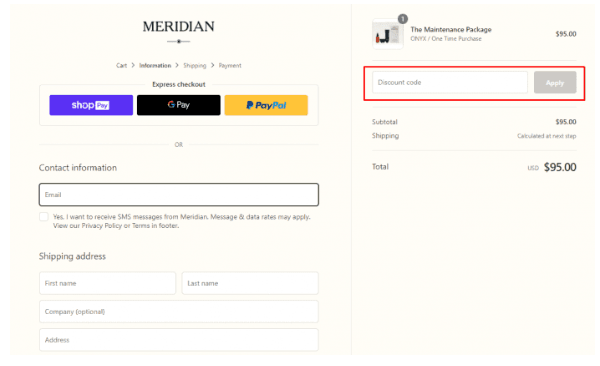Click the Address input field
This screenshot has width=600, height=366.
tap(179, 340)
